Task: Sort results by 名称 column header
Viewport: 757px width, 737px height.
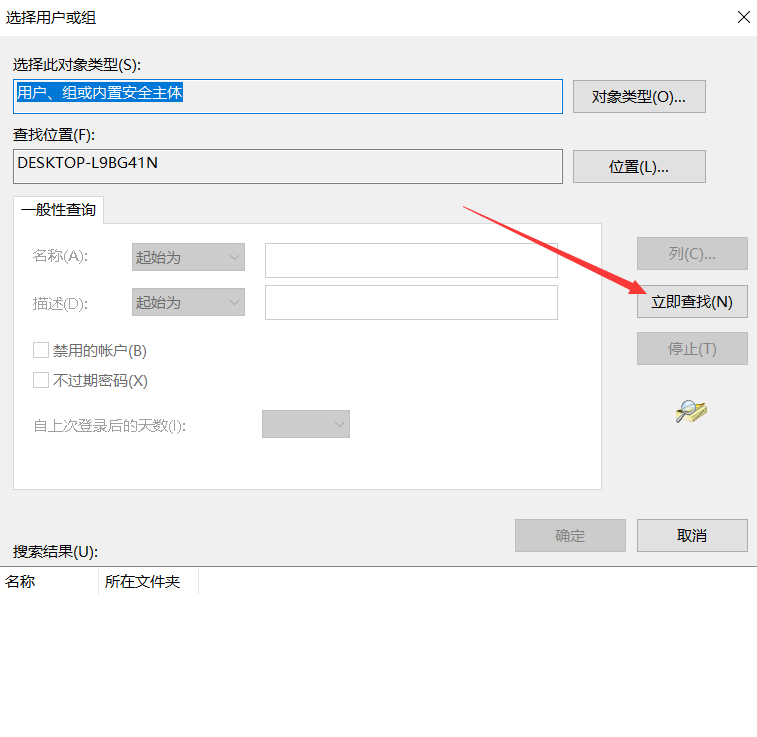Action: tap(49, 581)
